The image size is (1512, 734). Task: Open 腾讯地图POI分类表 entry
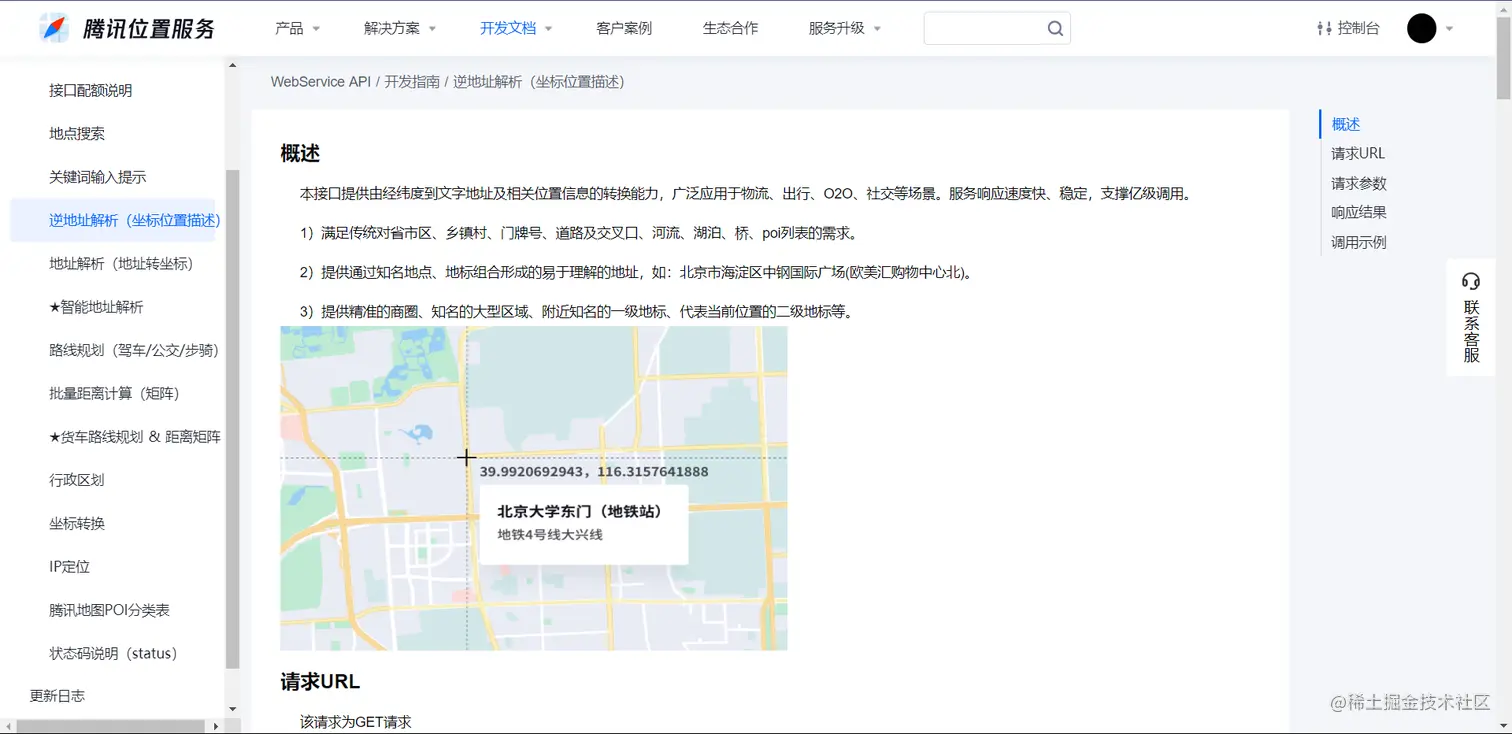click(x=109, y=610)
